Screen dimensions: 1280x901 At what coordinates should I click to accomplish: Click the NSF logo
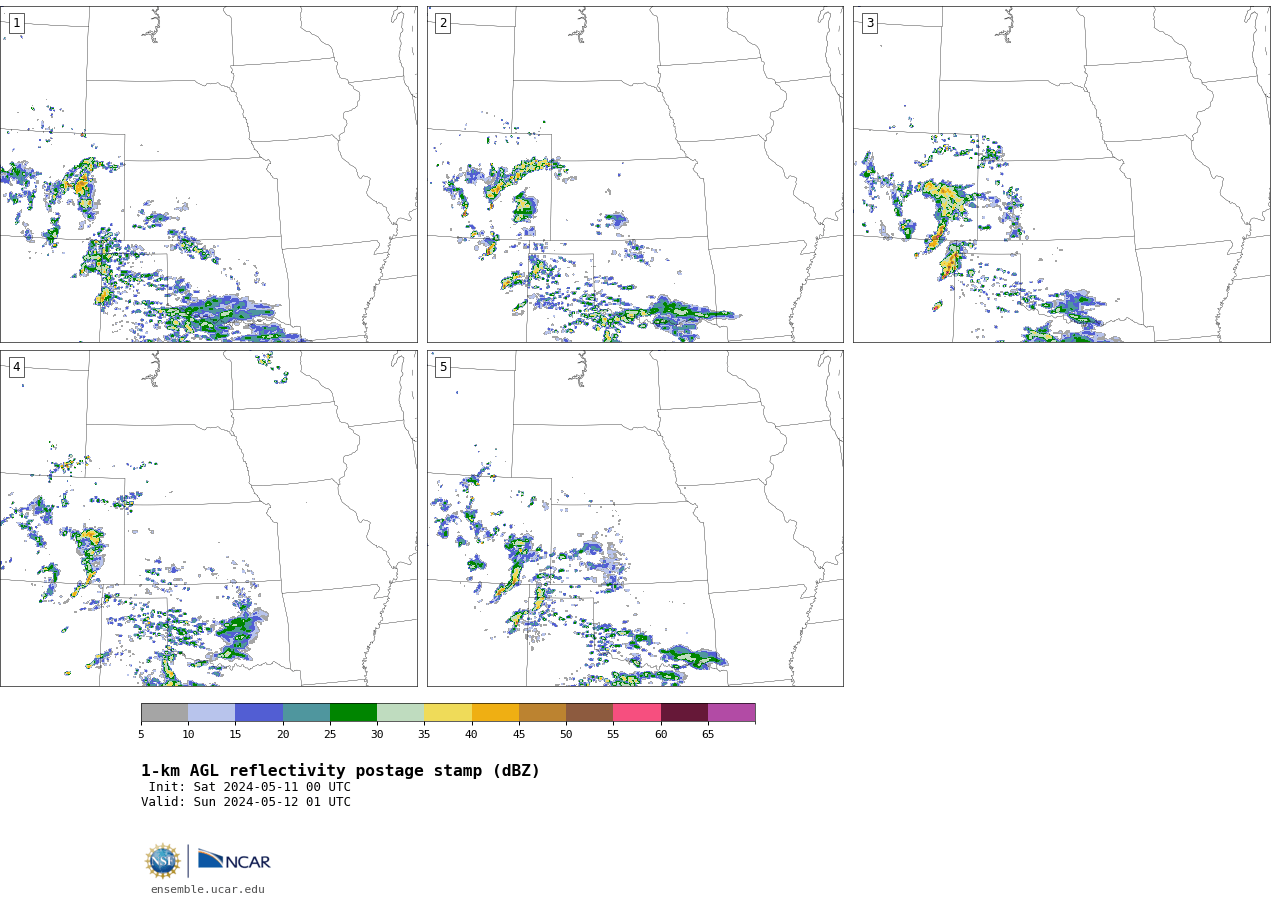(x=163, y=861)
